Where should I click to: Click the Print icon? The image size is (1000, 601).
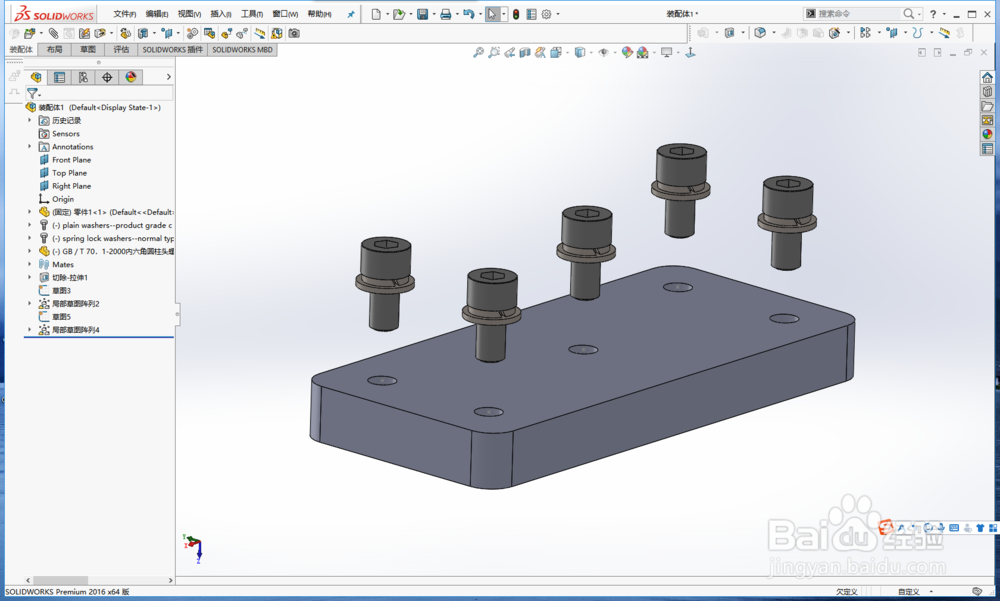click(x=446, y=14)
